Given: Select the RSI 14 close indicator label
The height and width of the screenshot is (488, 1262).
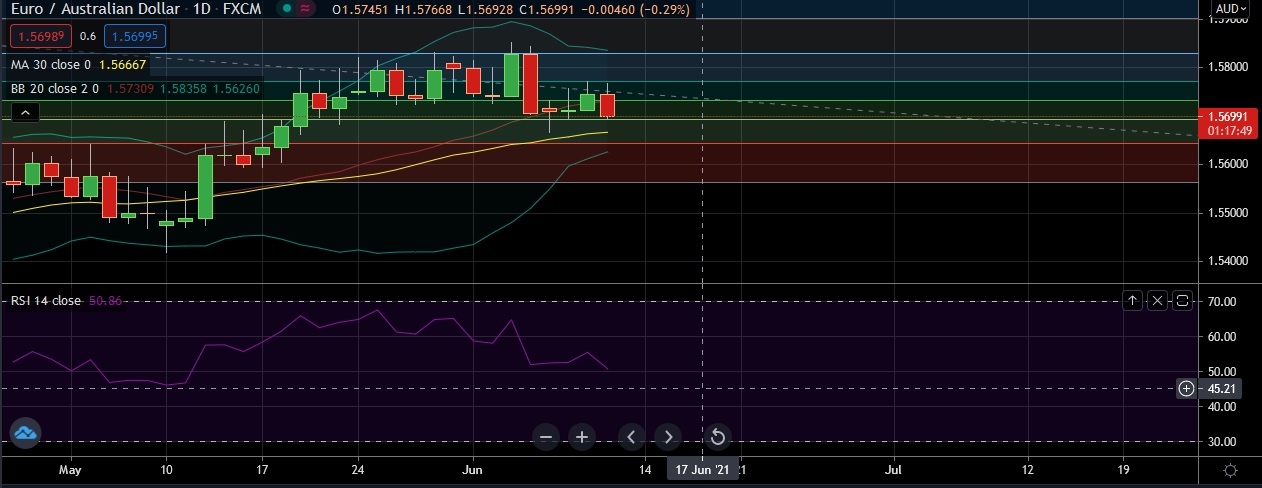Looking at the screenshot, I should (x=46, y=300).
